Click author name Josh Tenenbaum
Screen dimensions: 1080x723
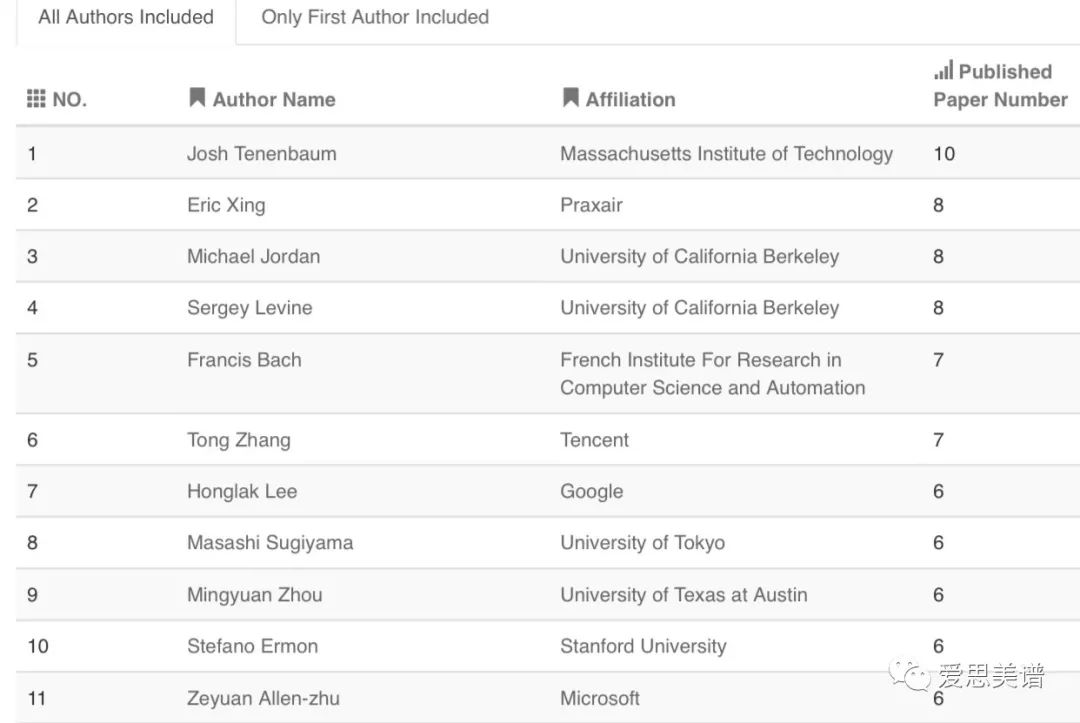(x=262, y=153)
